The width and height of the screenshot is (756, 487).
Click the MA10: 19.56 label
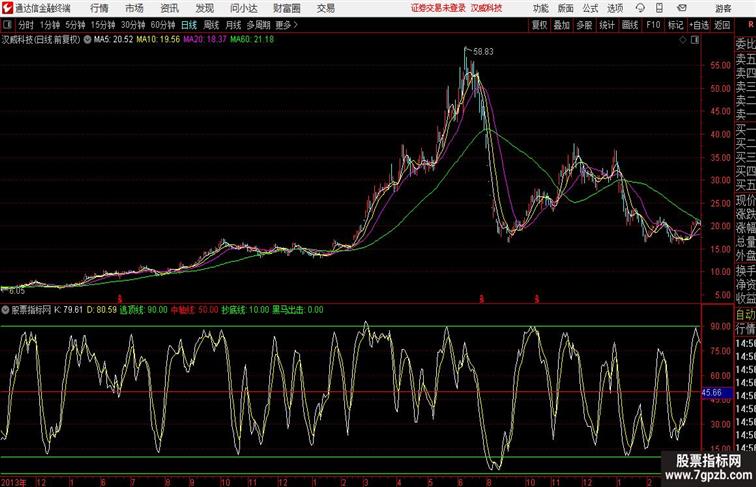(x=158, y=40)
